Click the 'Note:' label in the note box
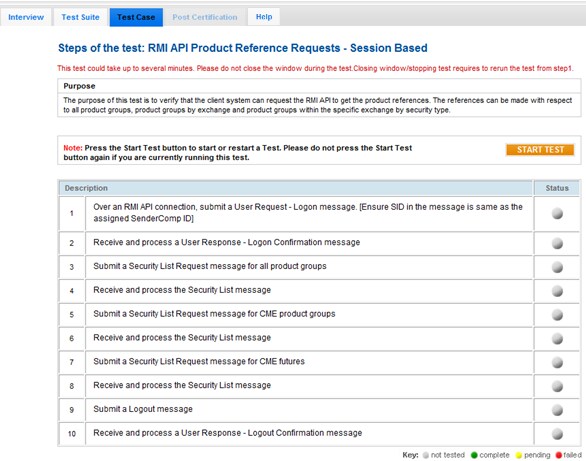 coord(73,148)
